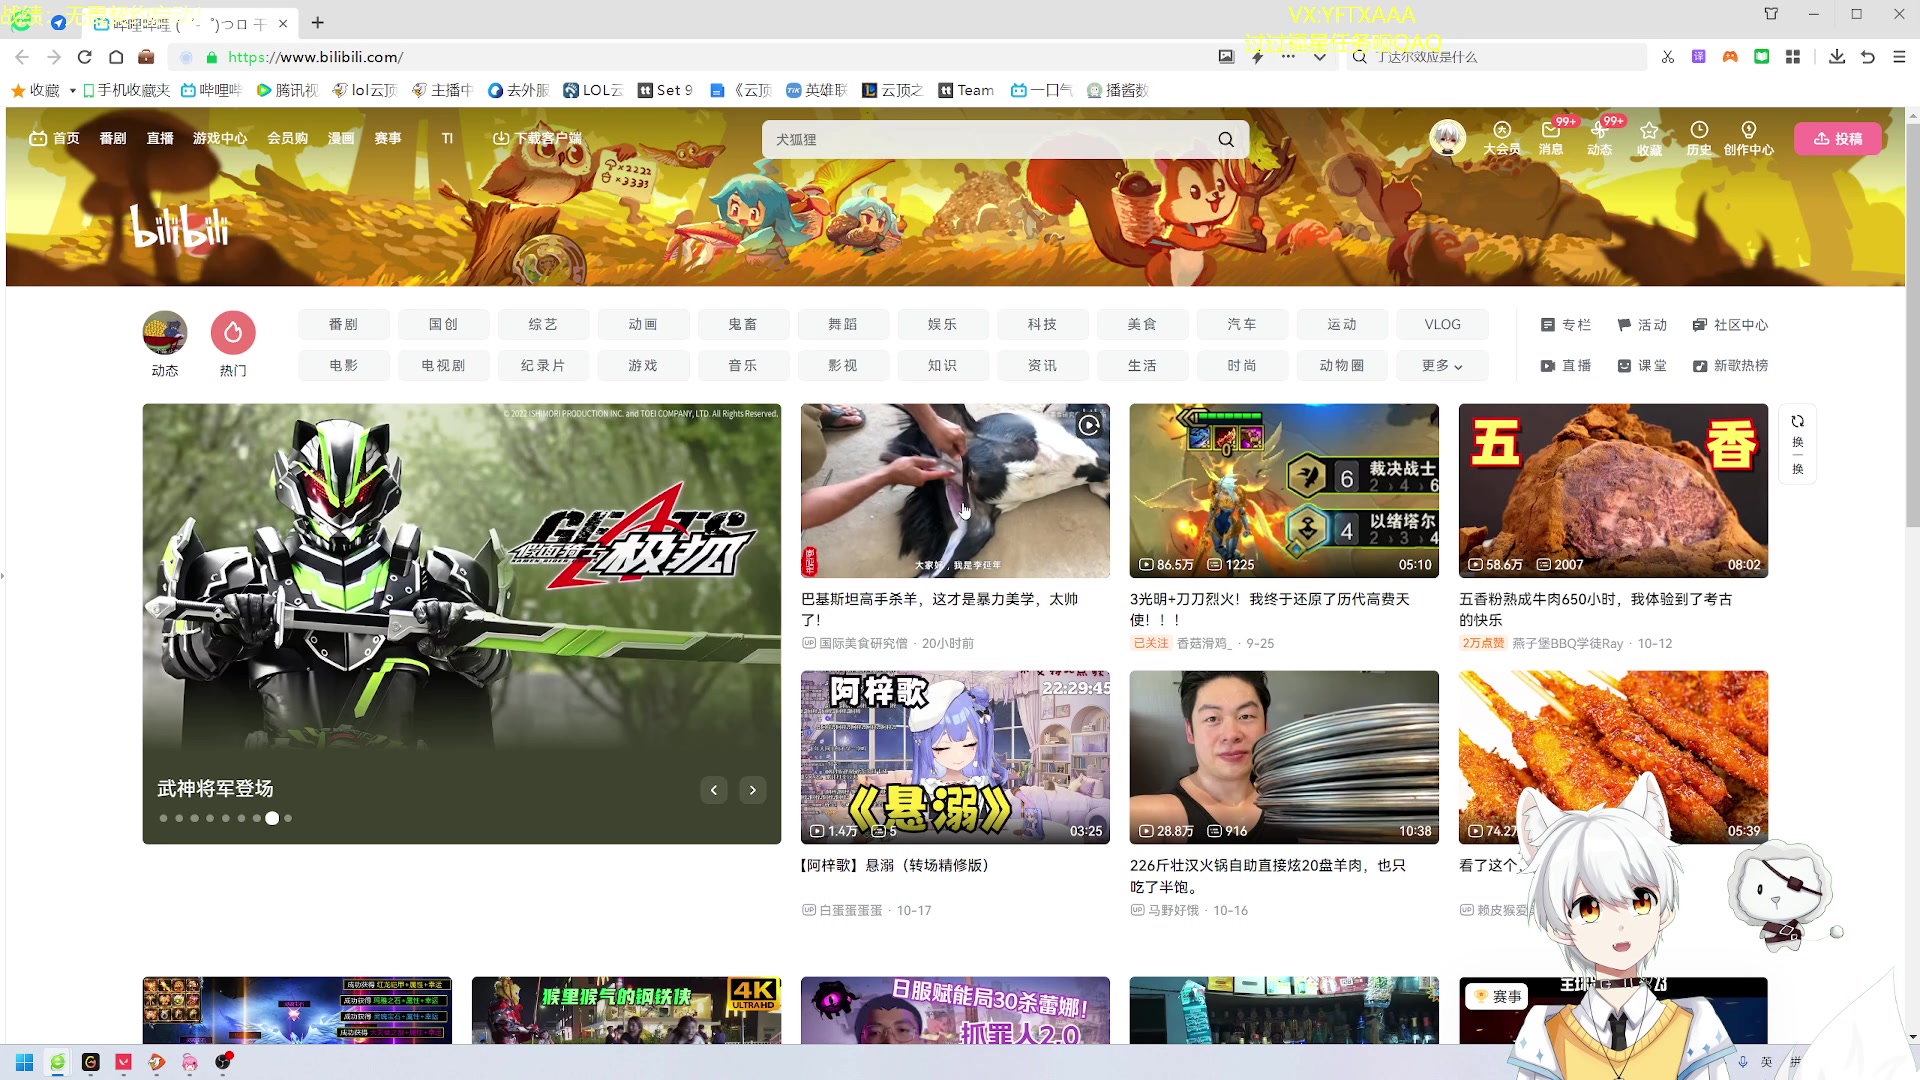
Task: Click browser scissors screenshot icon
Action: click(1668, 57)
